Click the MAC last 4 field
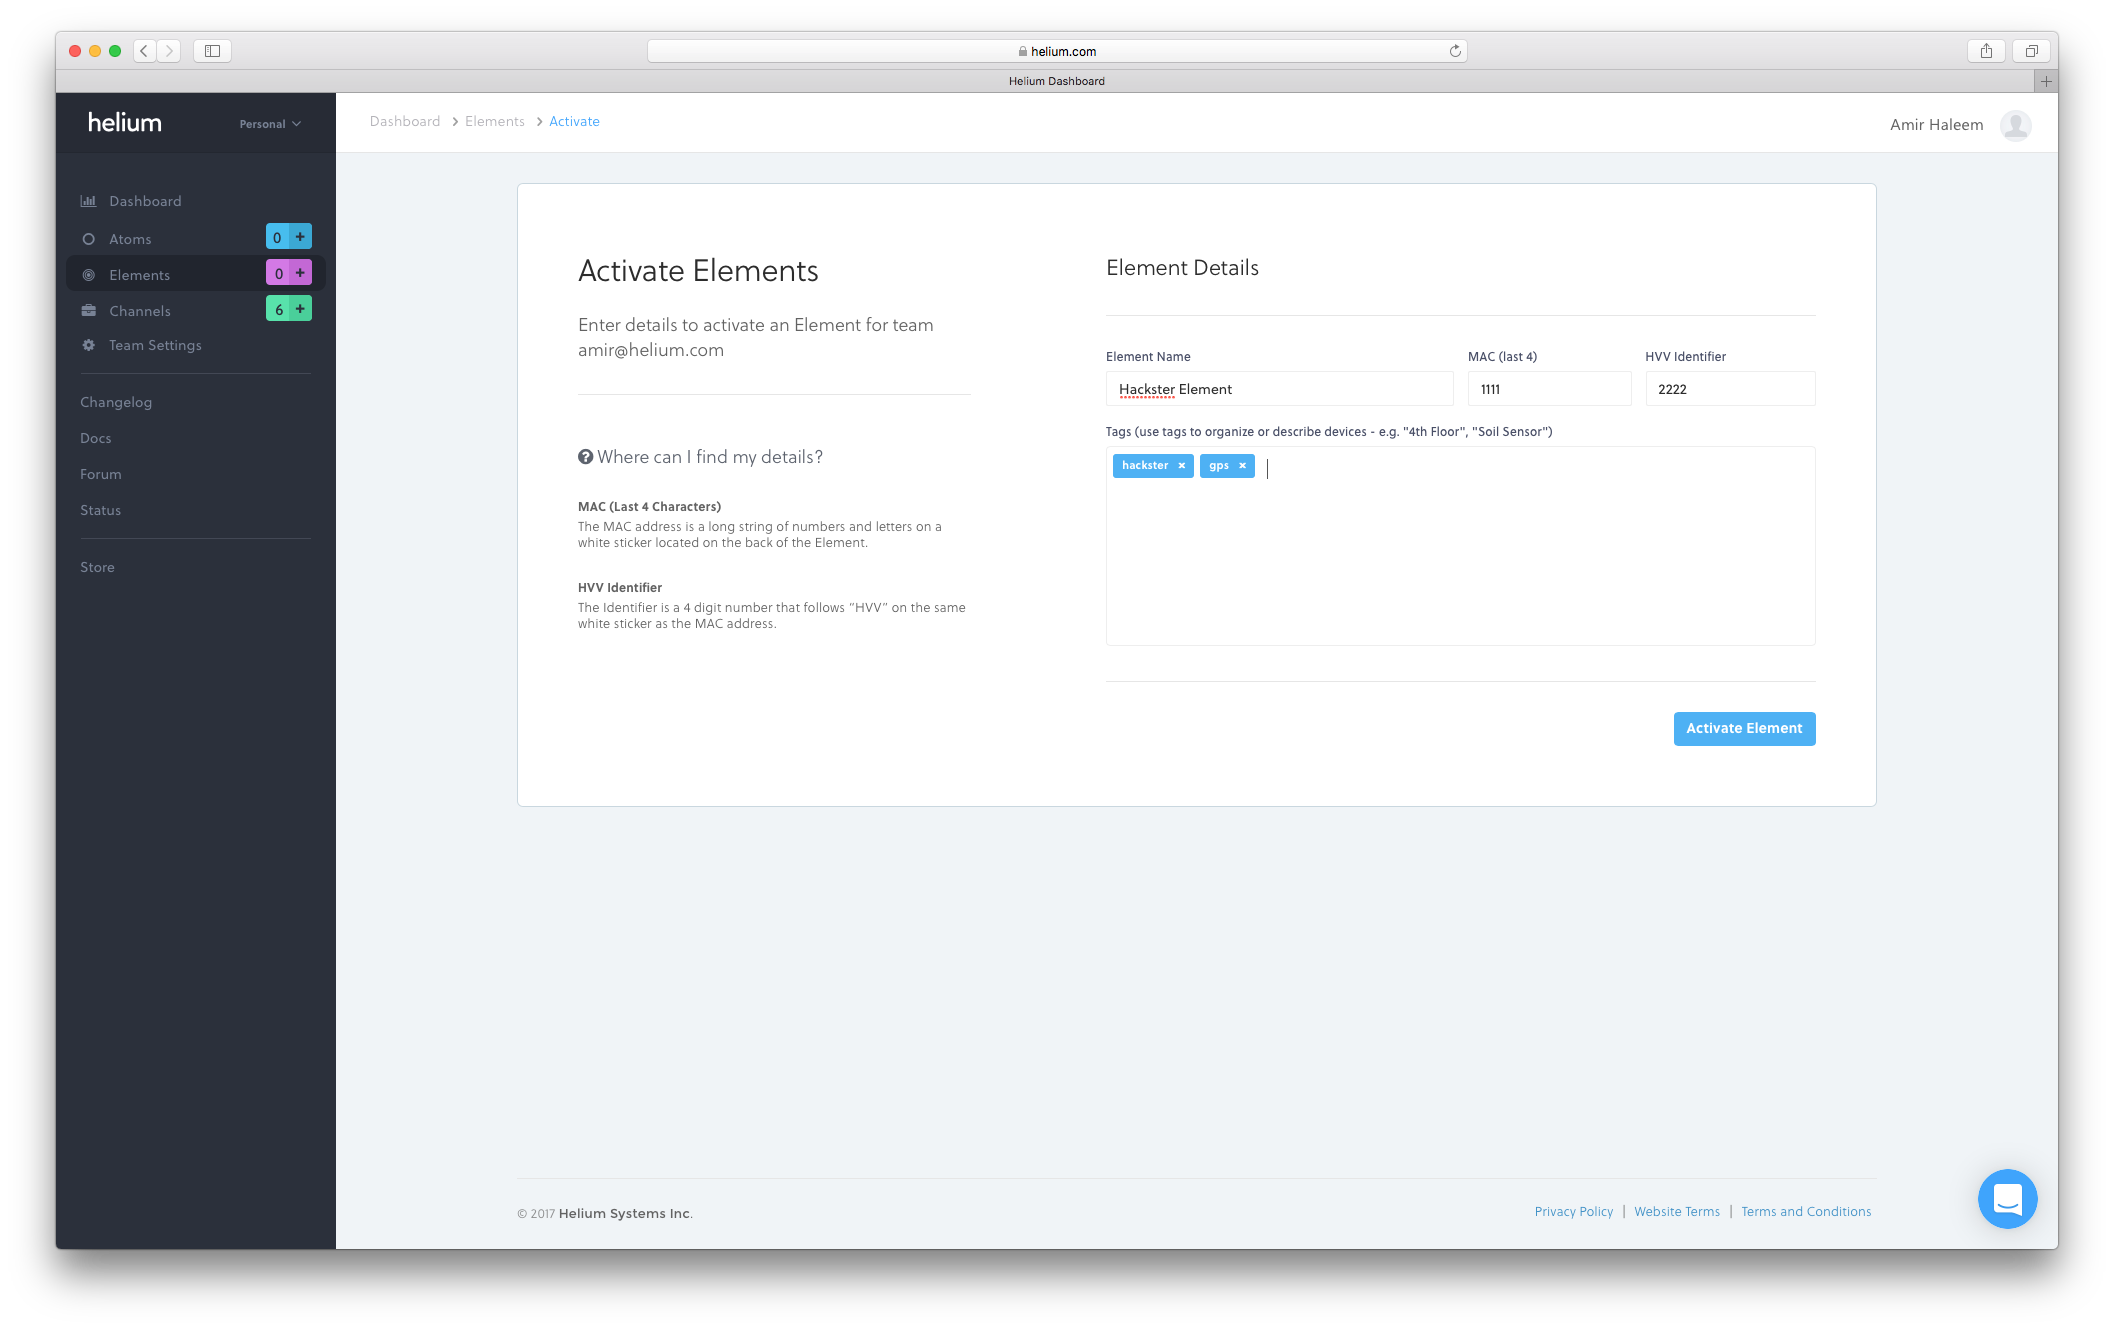Screen dimensions: 2114x1329 point(1549,389)
